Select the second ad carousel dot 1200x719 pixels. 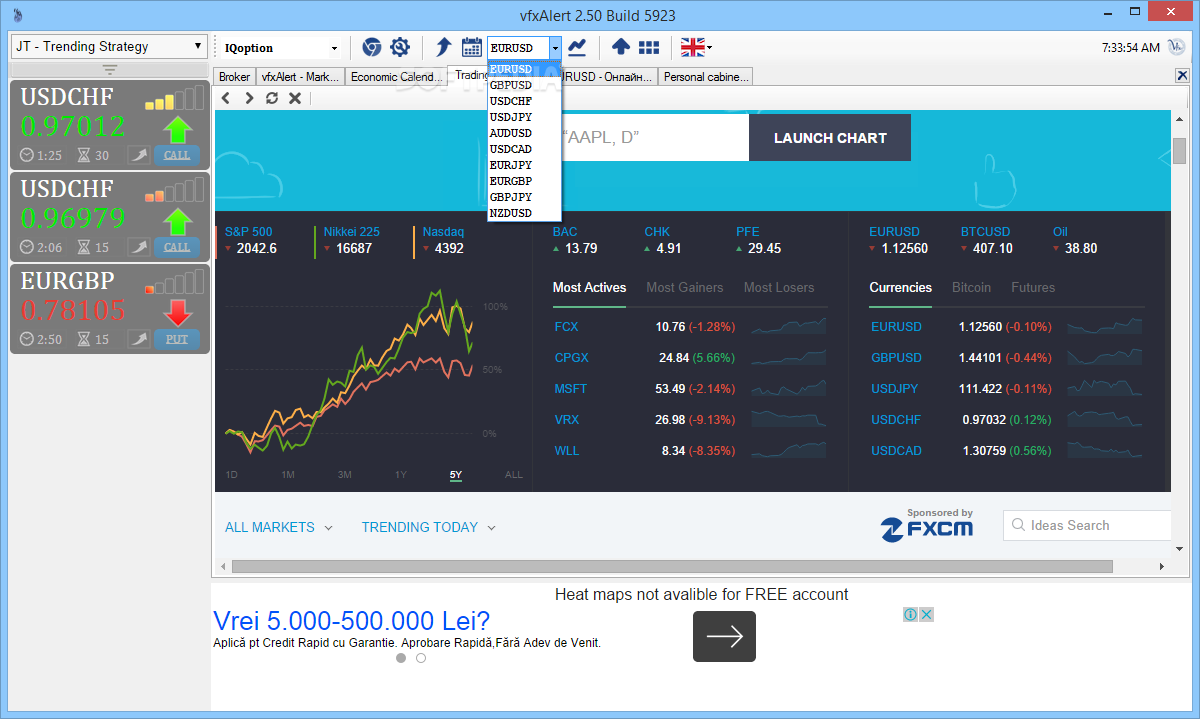(x=421, y=658)
